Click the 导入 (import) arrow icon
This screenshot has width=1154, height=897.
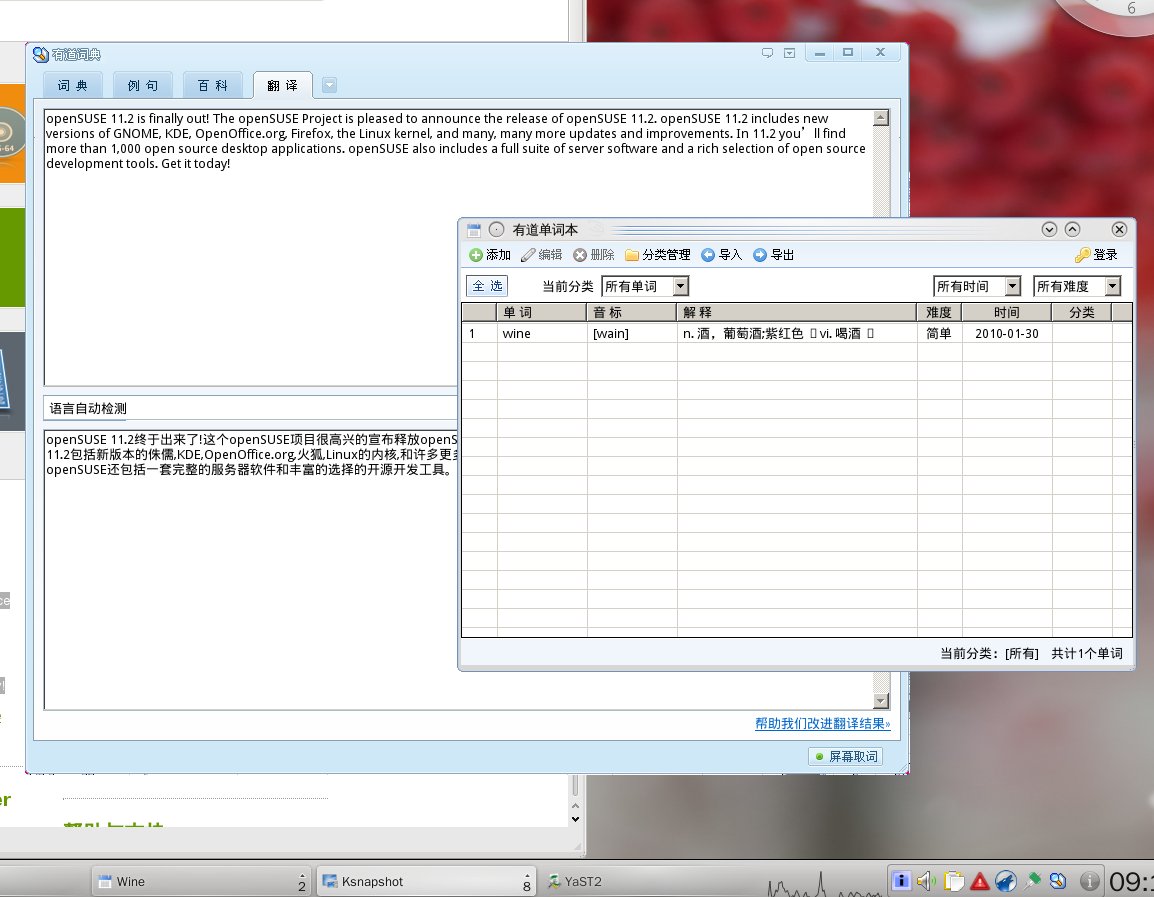click(x=708, y=255)
